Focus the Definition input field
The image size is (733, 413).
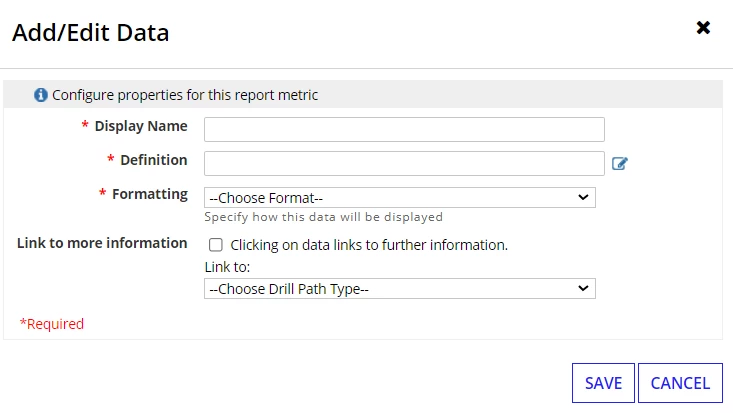pos(404,163)
